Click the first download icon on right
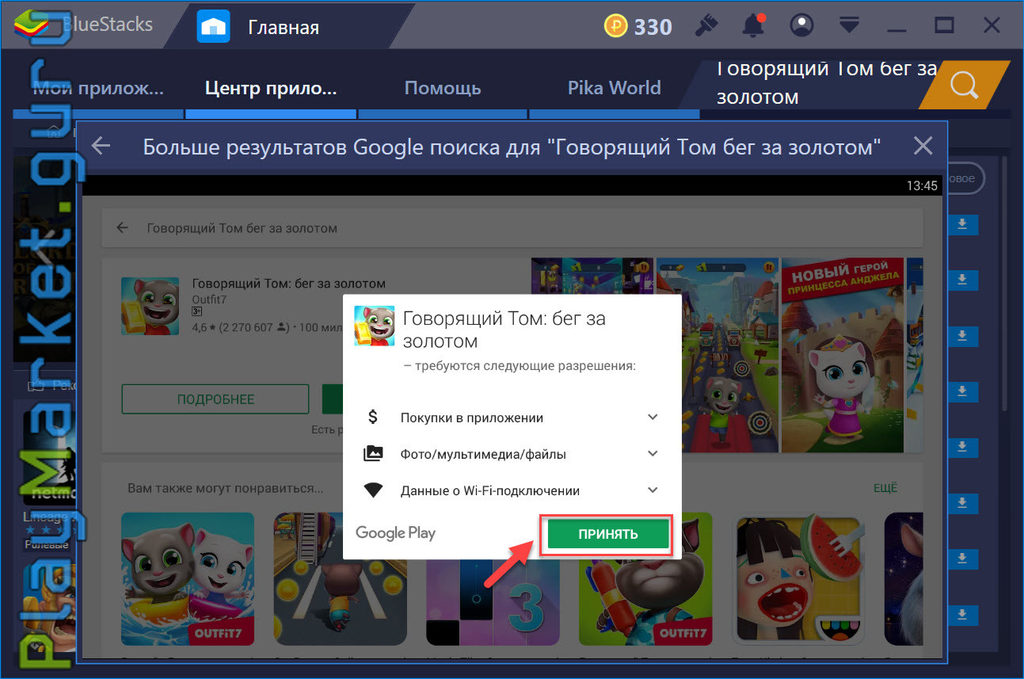This screenshot has width=1024, height=679. pos(962,225)
